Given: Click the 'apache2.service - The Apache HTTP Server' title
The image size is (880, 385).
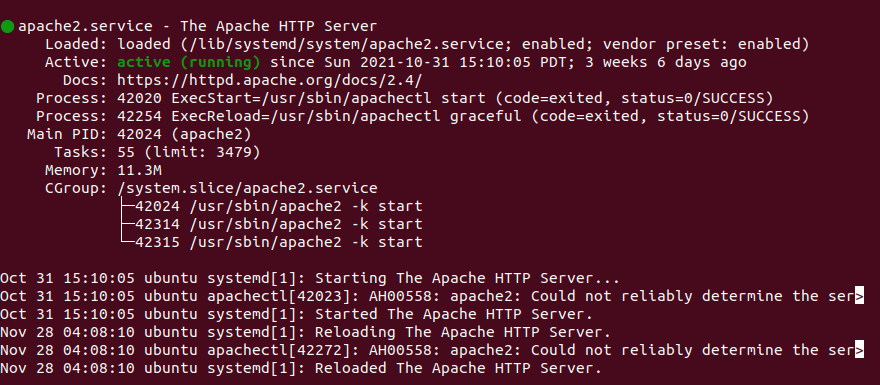Looking at the screenshot, I should [198, 26].
